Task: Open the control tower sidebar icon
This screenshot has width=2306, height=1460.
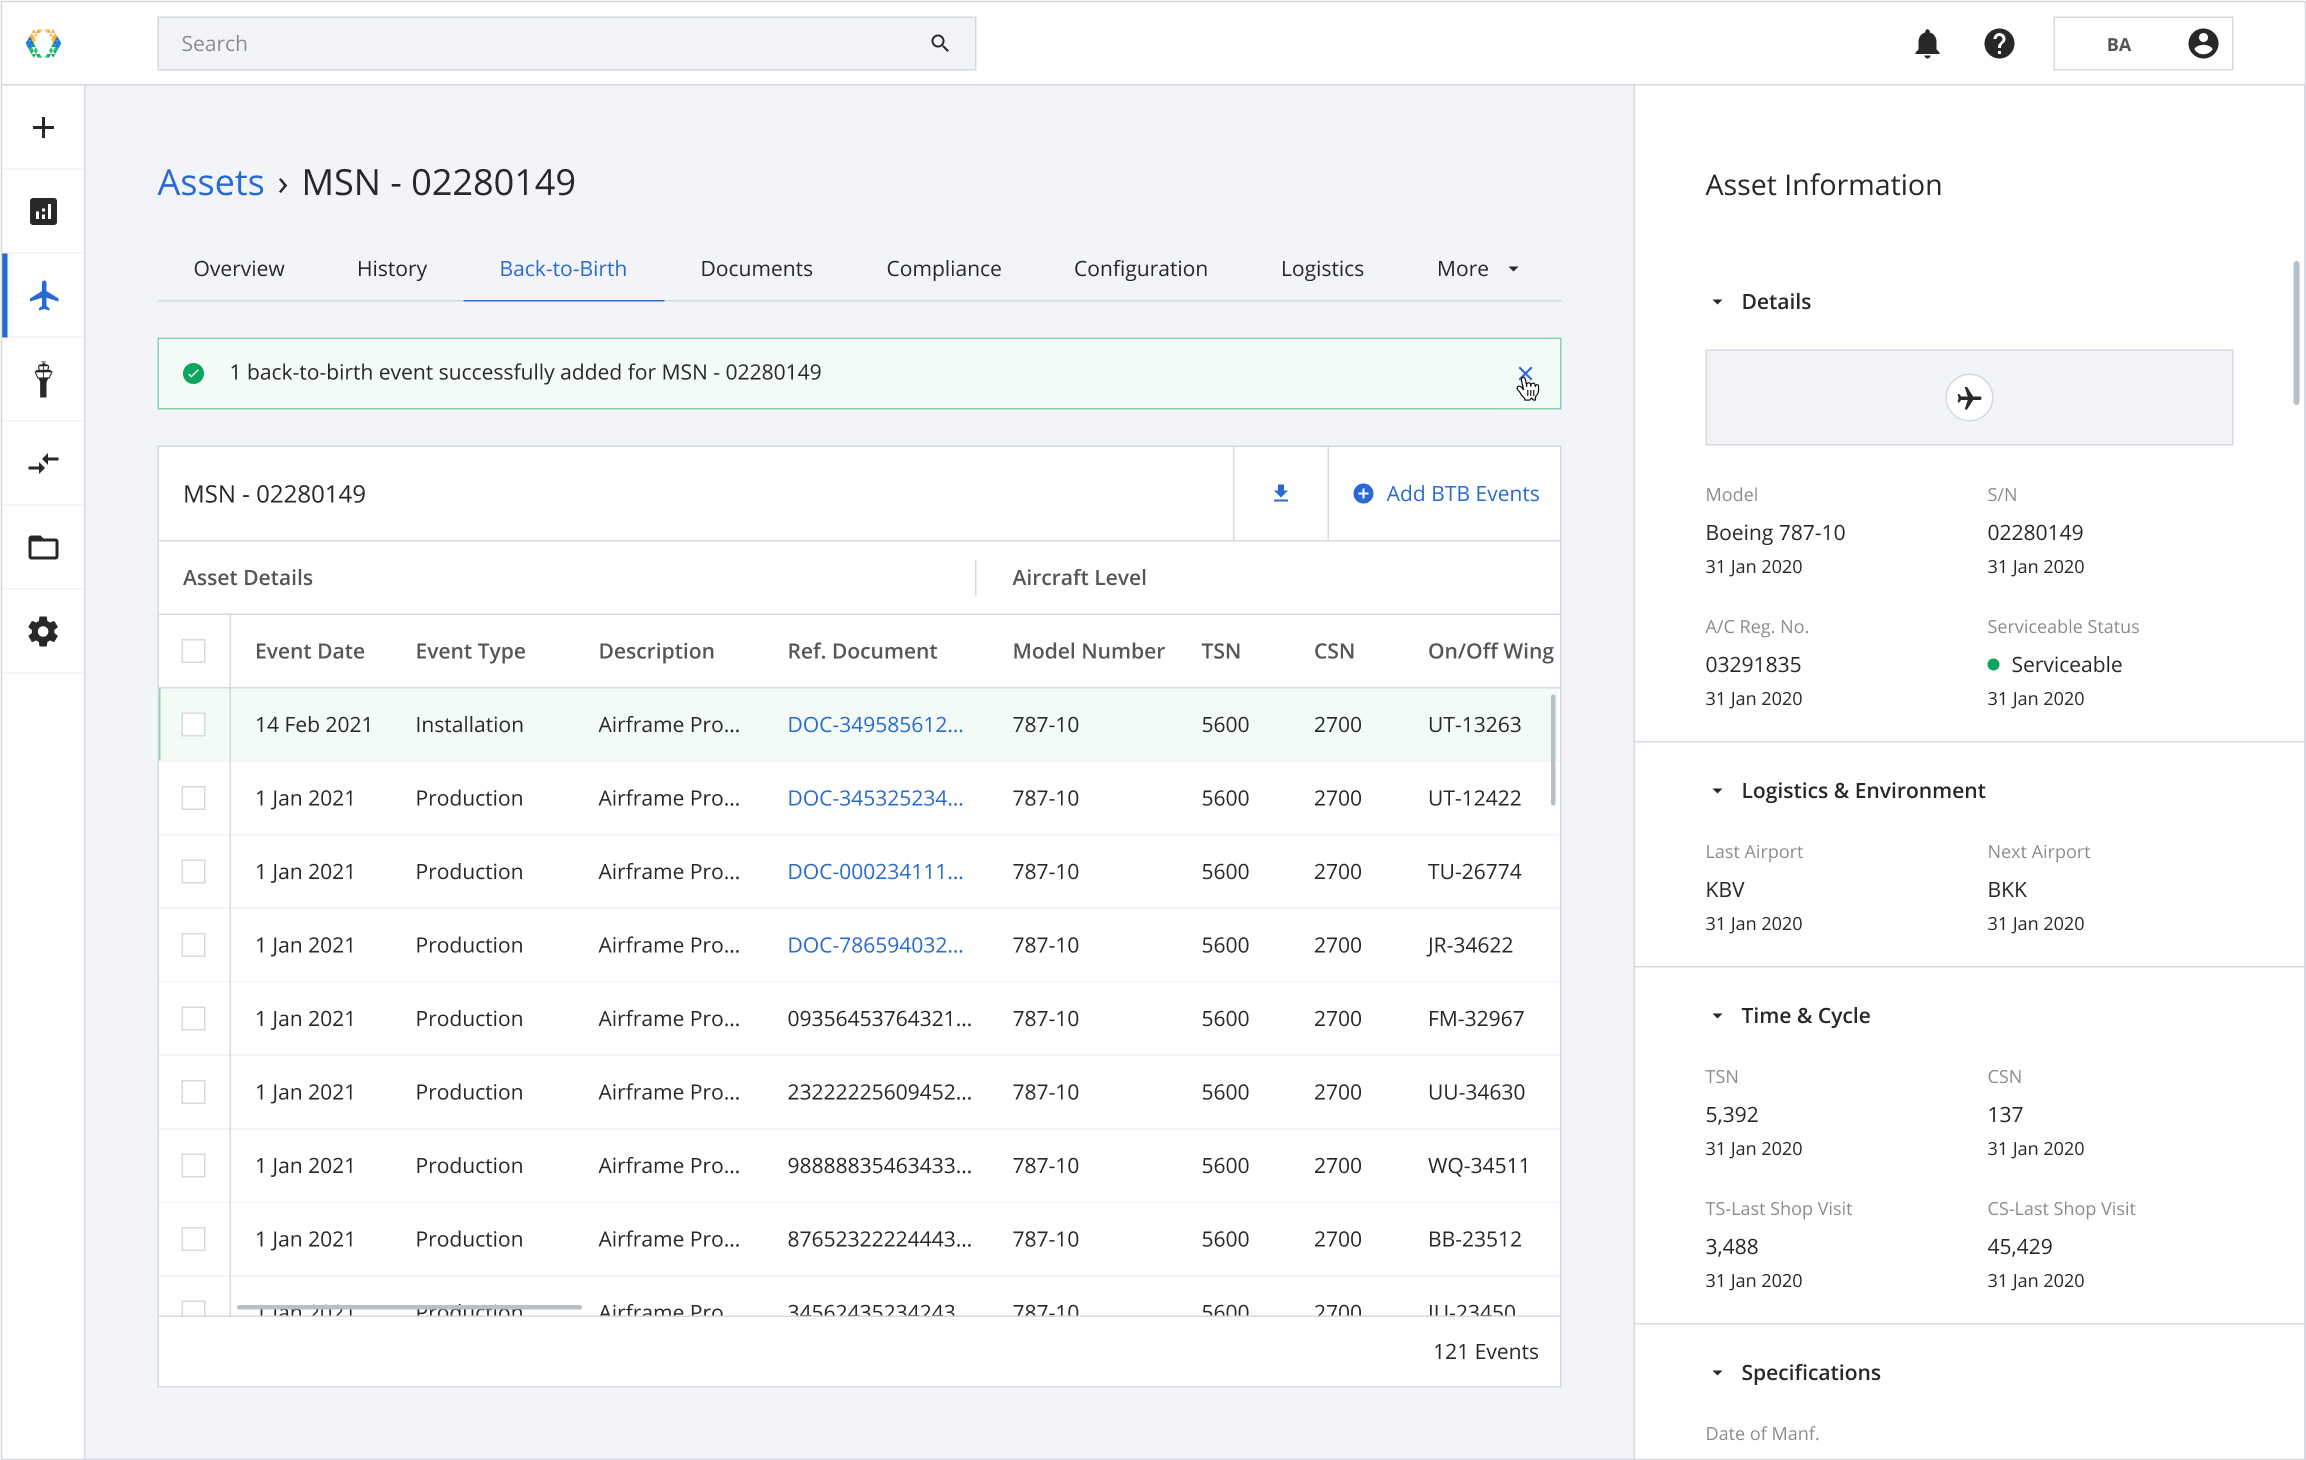Action: tap(43, 379)
